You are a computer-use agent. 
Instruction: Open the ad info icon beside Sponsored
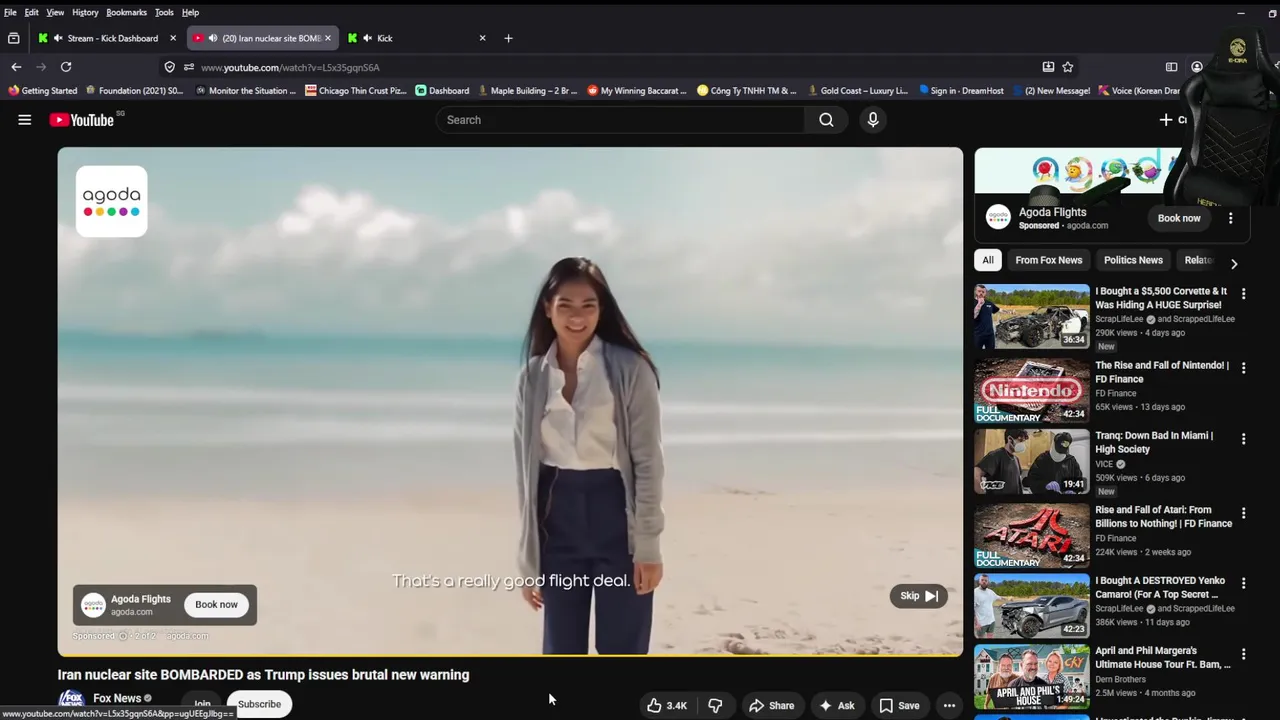pos(124,636)
